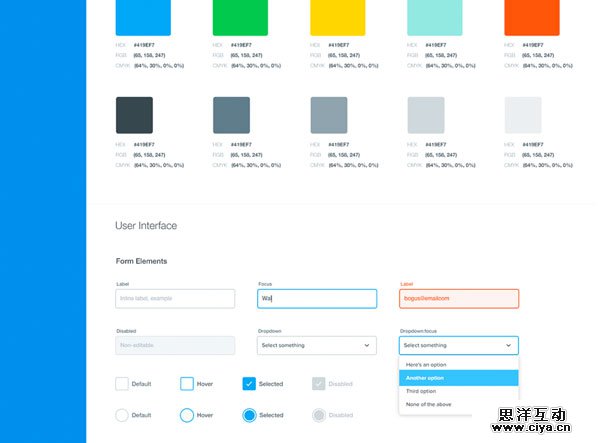Open the 'Select something' Dropdown

pyautogui.click(x=317, y=345)
